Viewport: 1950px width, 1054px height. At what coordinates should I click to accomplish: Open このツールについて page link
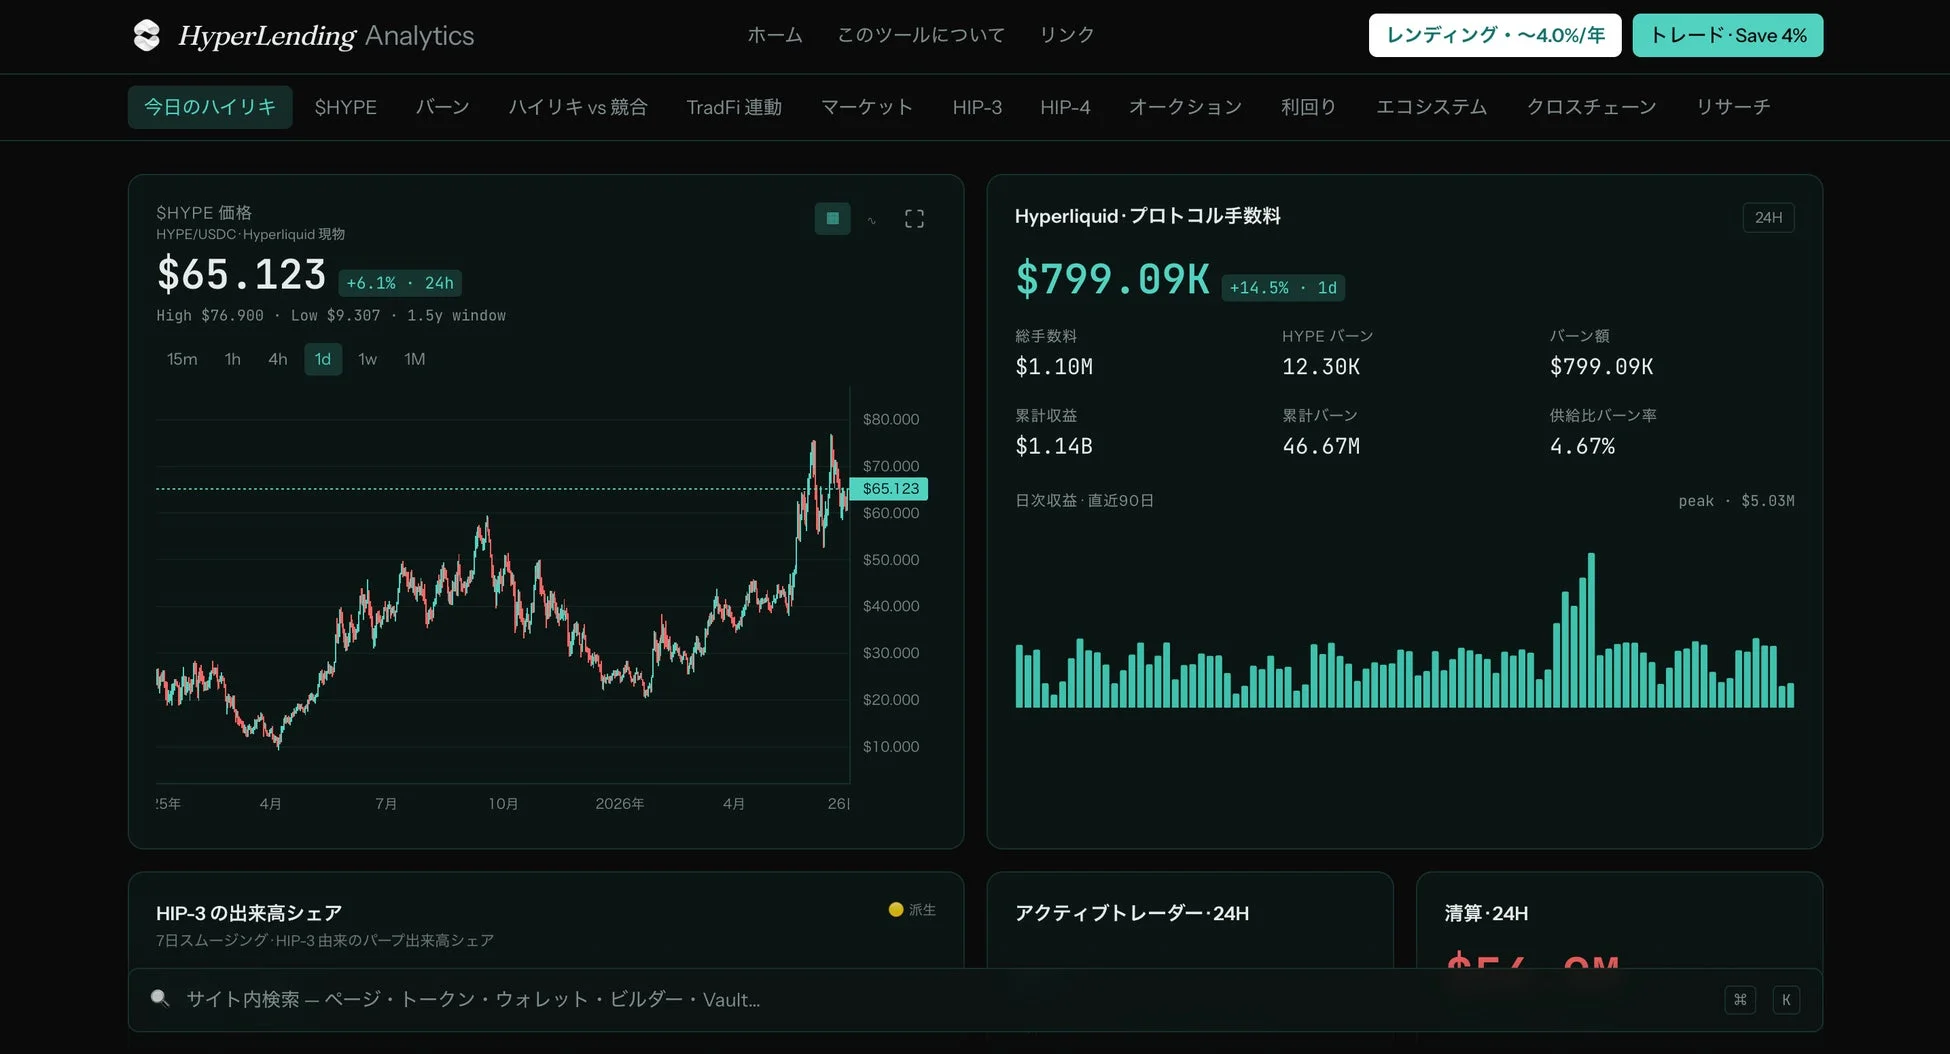point(921,35)
